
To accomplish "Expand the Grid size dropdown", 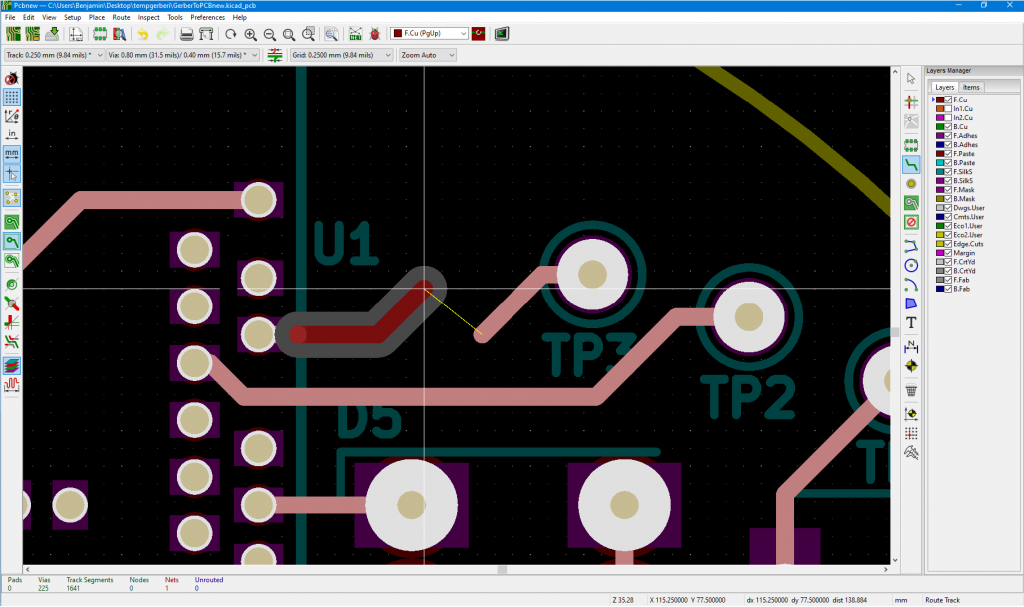I will pos(340,54).
